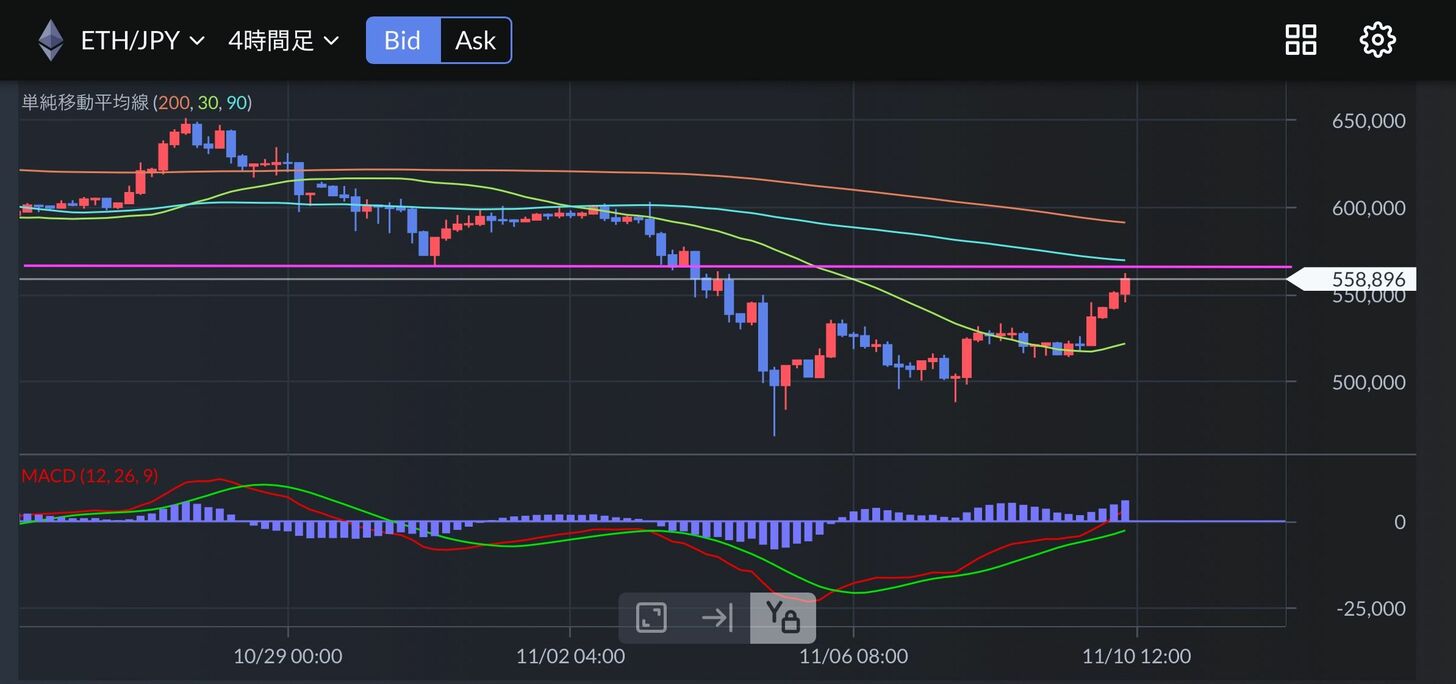
Task: Select the magenta horizontal line
Action: (x=600, y=266)
